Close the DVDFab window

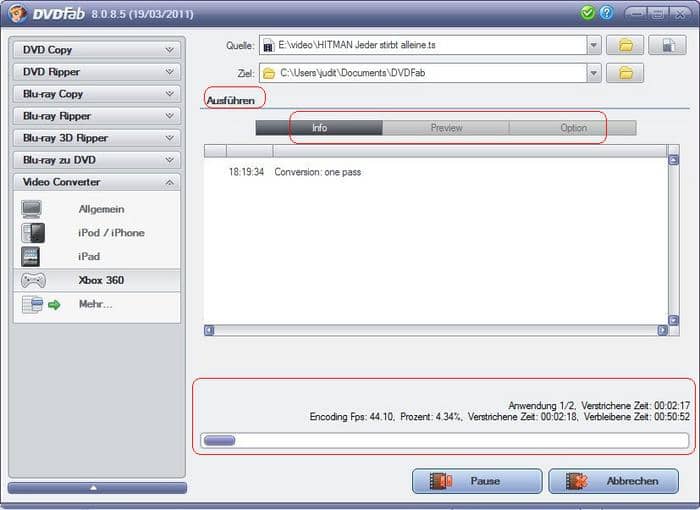point(680,13)
